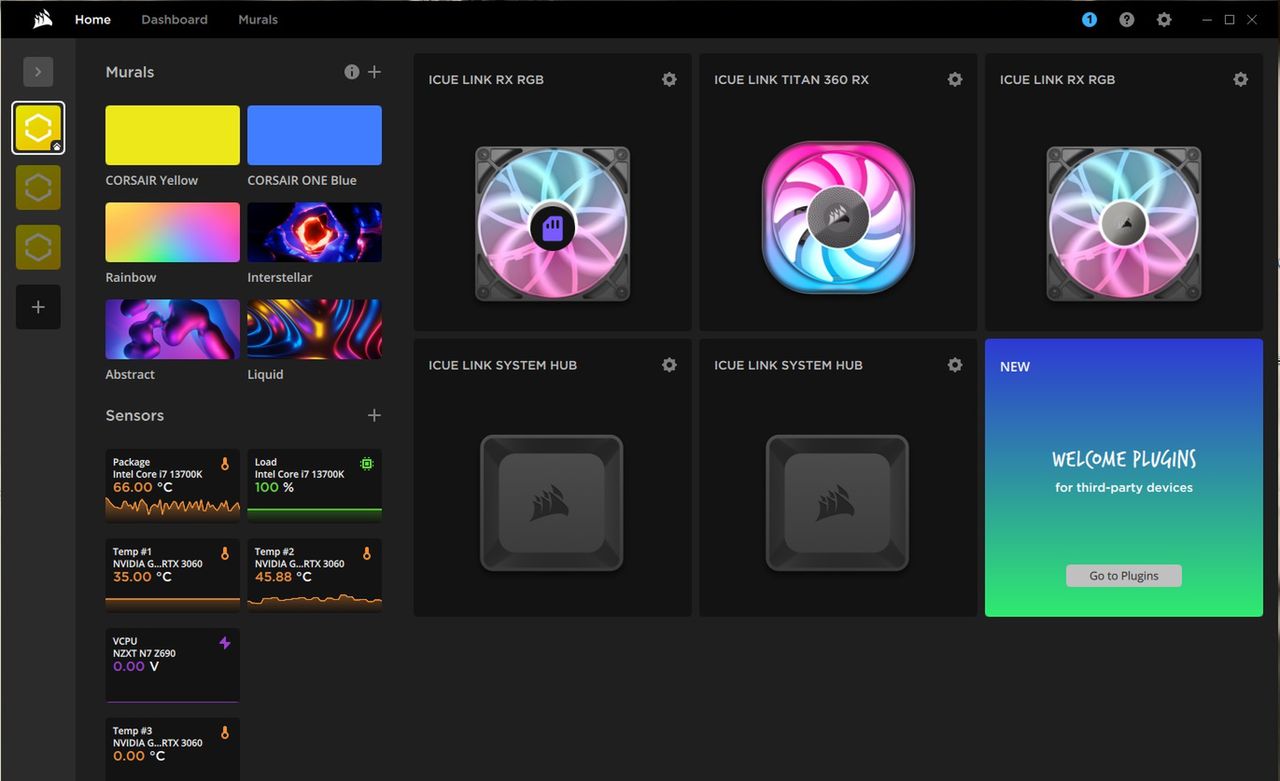1280x781 pixels.
Task: Open the Load Intel Core i7 sensor tile
Action: 314,486
